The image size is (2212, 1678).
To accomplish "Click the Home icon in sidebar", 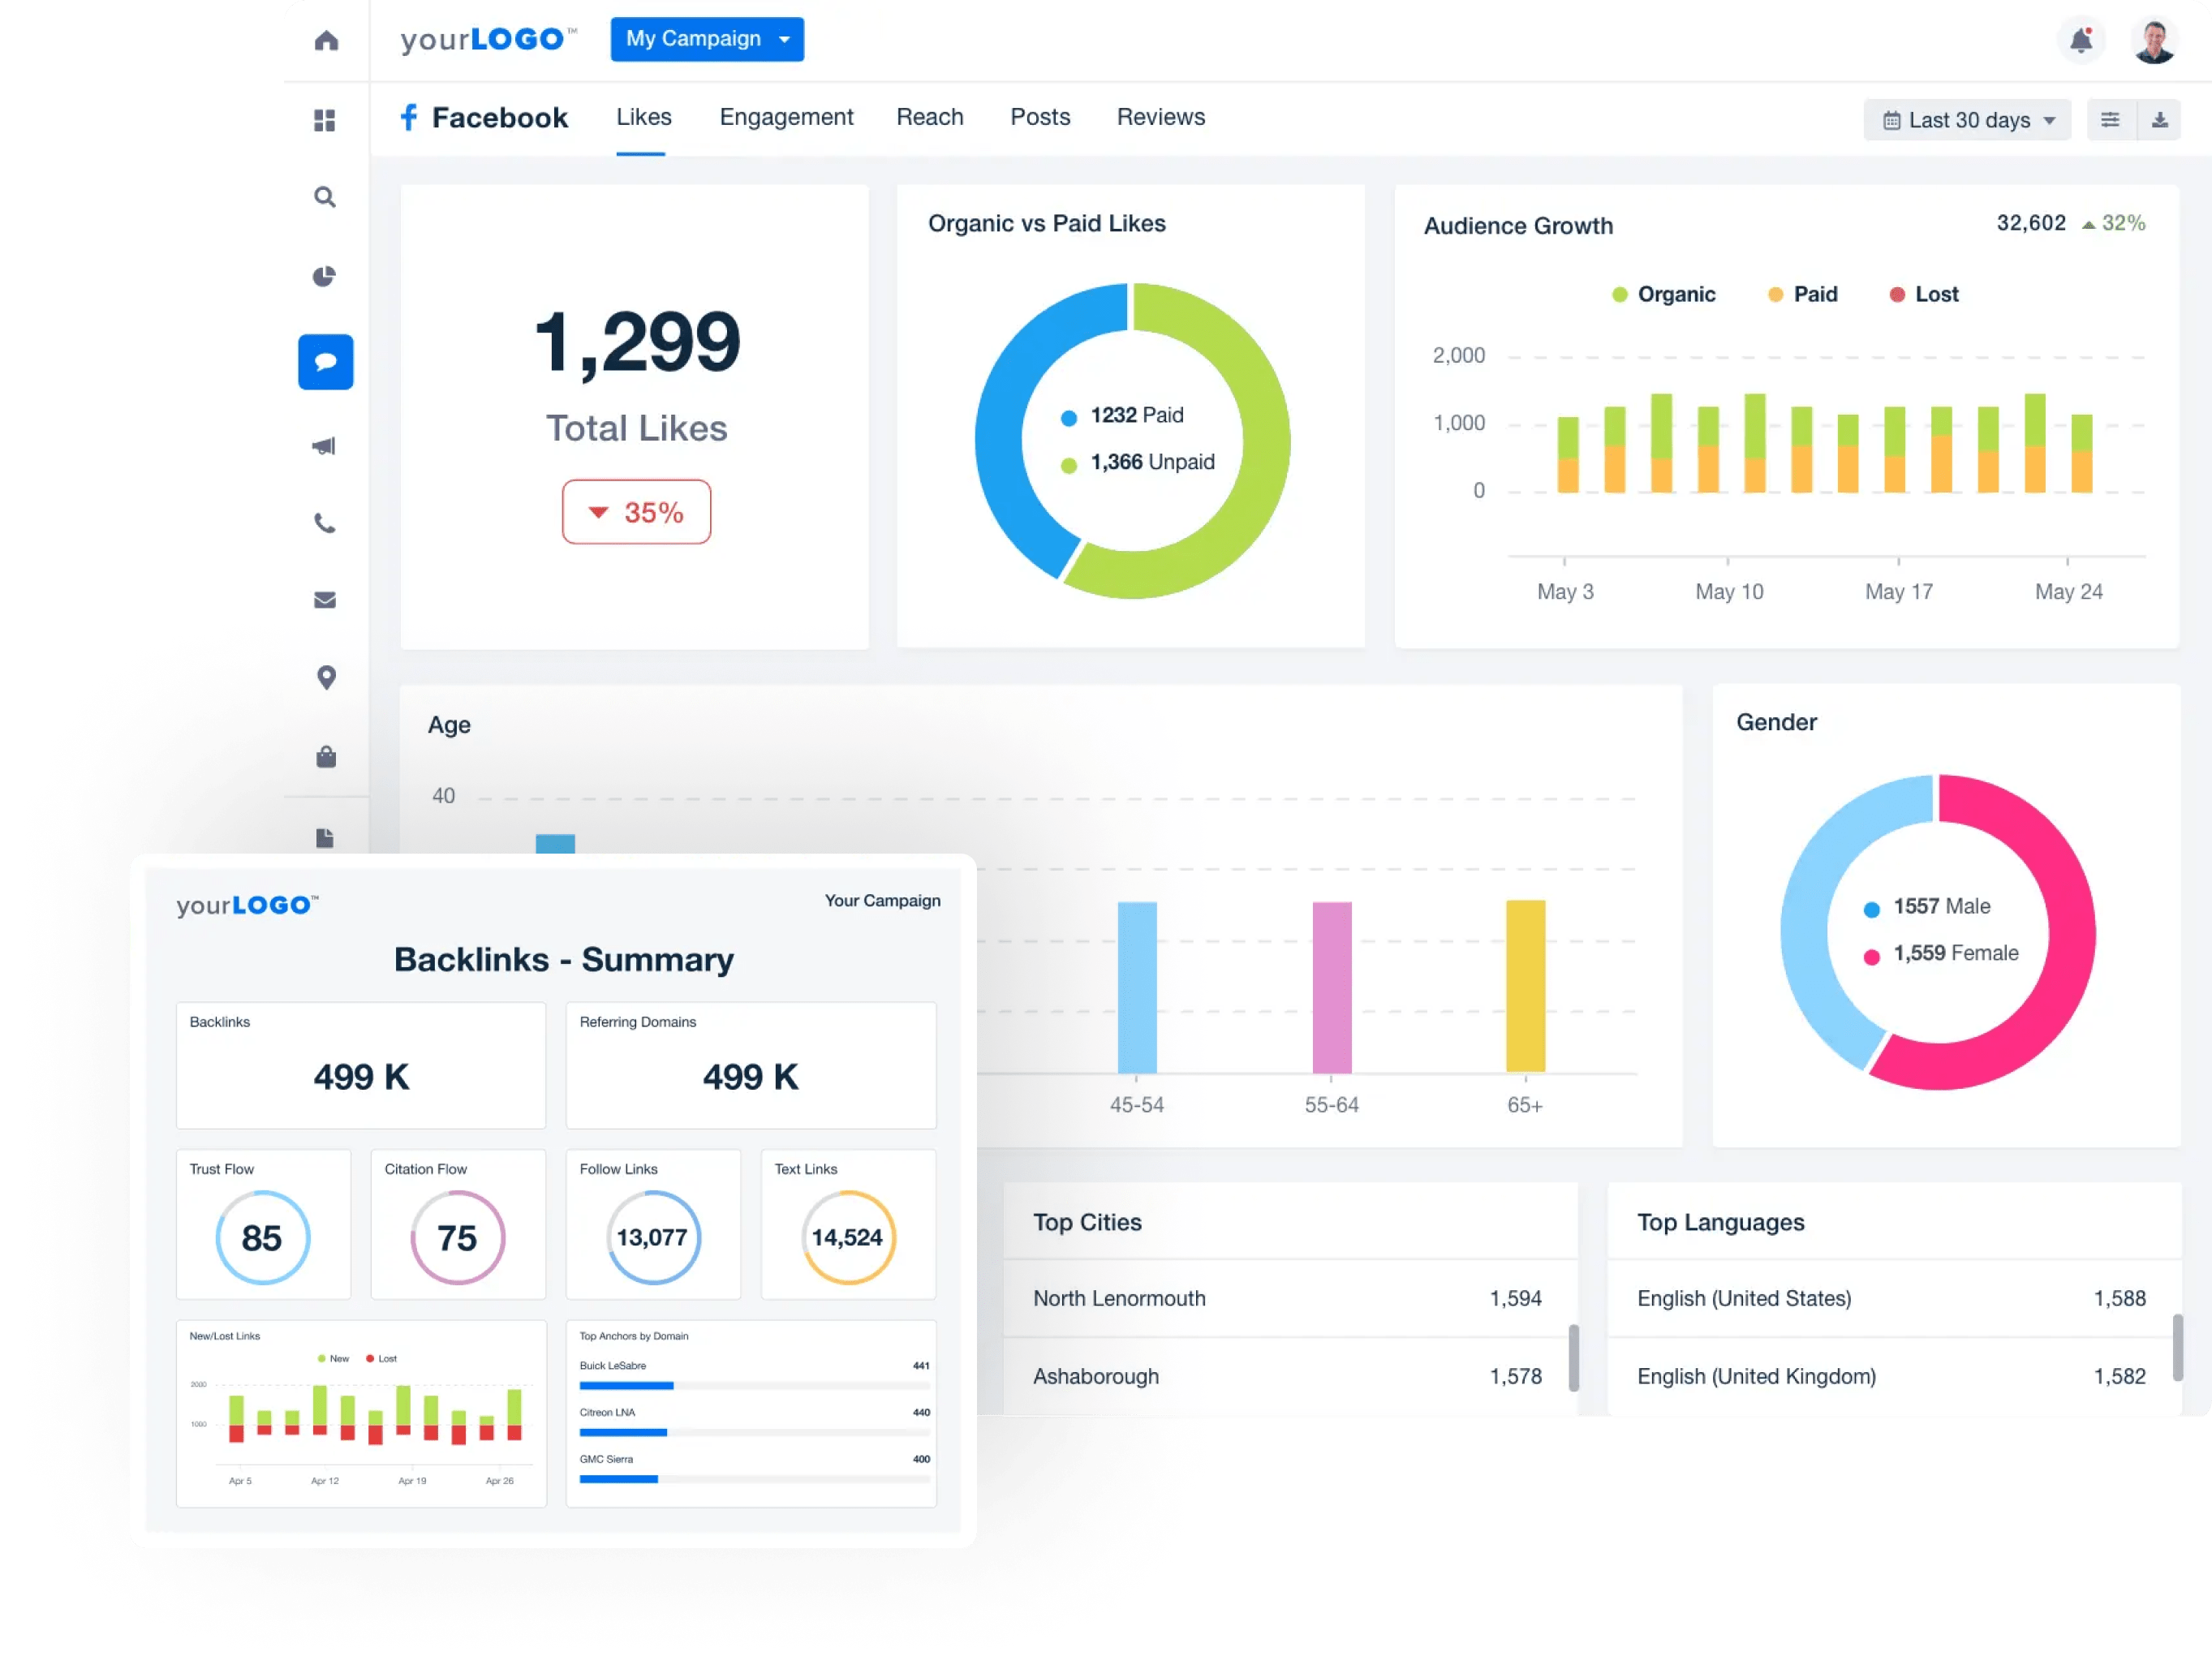I will tap(326, 39).
